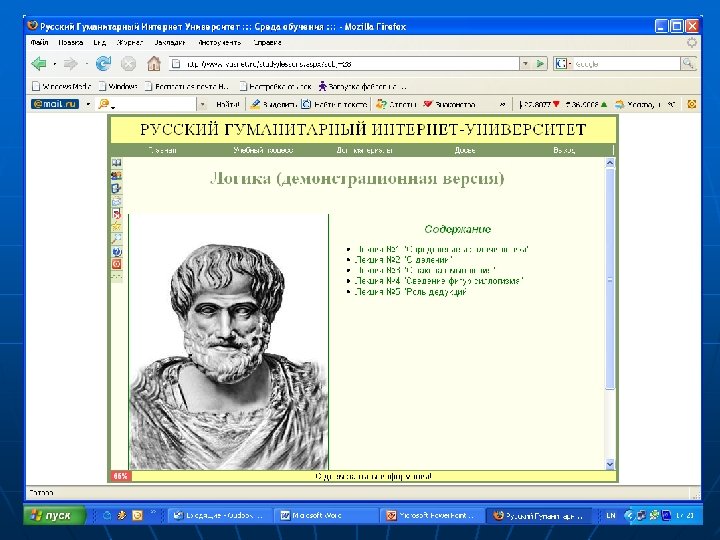Click the blue help question sidebar icon
Viewport: 720px width, 540px height.
[117, 252]
